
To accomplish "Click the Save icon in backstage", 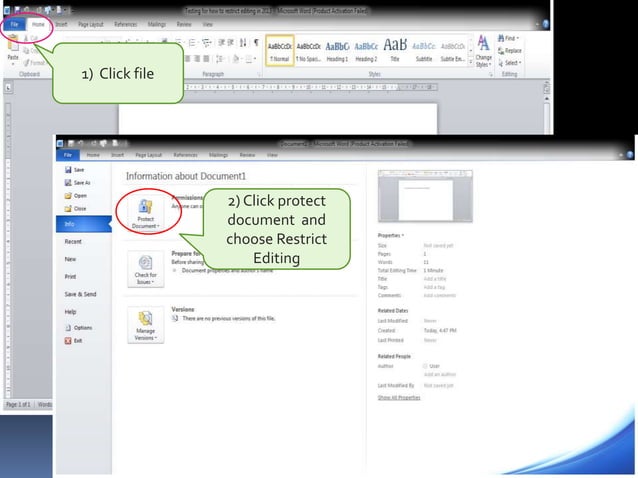I will point(68,170).
